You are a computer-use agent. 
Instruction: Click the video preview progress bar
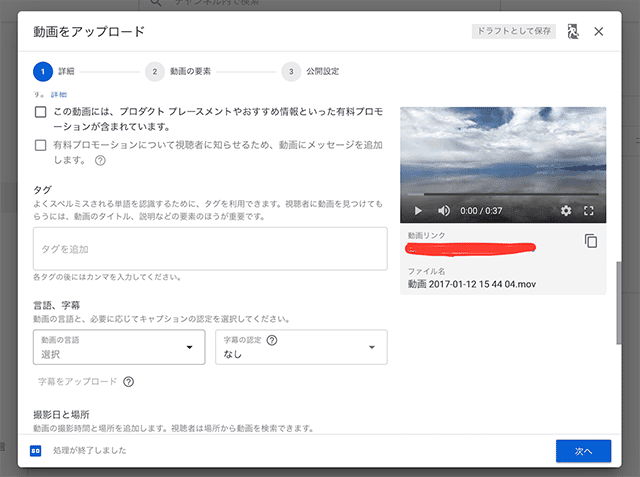(503, 194)
